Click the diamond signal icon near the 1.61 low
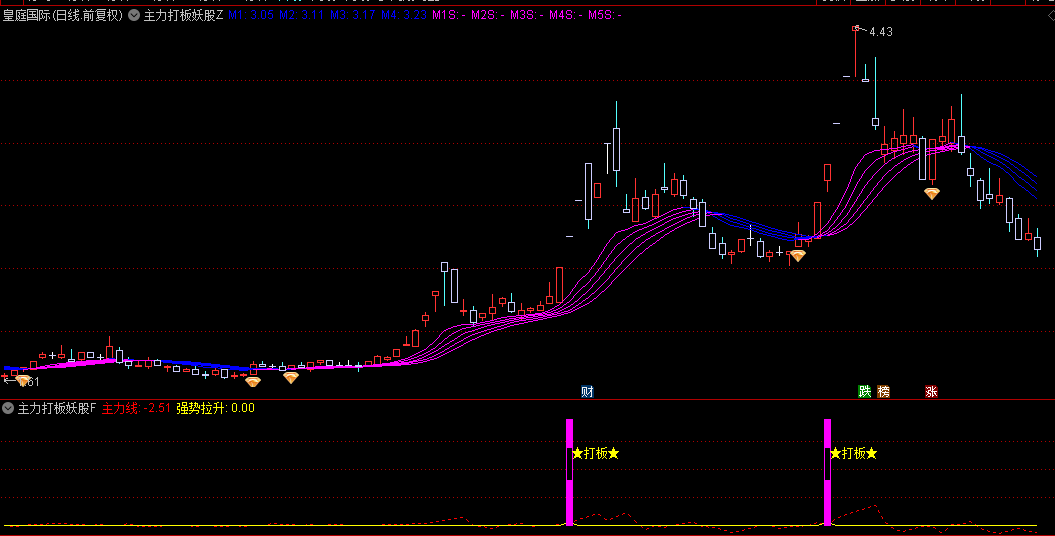The height and width of the screenshot is (536, 1055). click(x=23, y=381)
